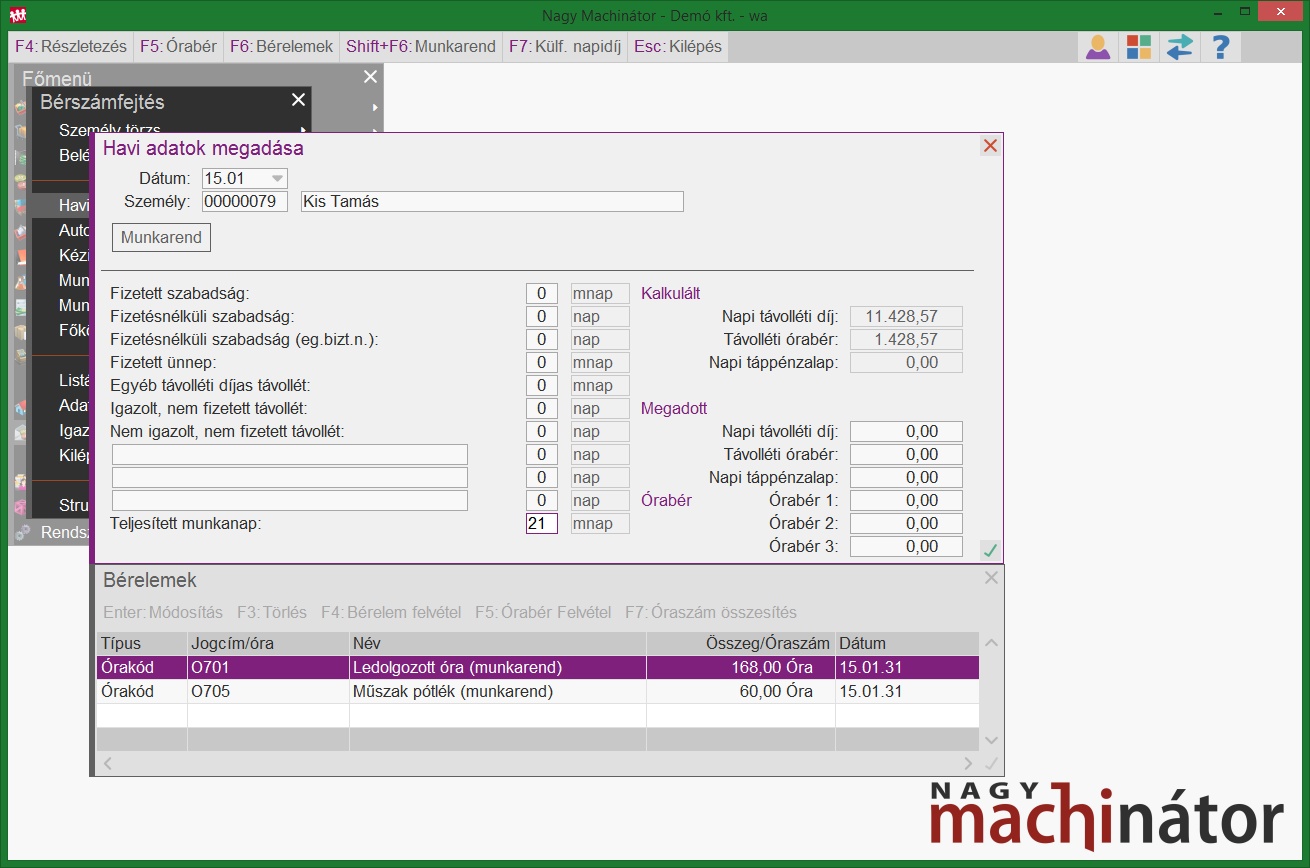Click Esc: Kilépés in the top toolbar
Viewport: 1310px width, 868px height.
[x=678, y=47]
